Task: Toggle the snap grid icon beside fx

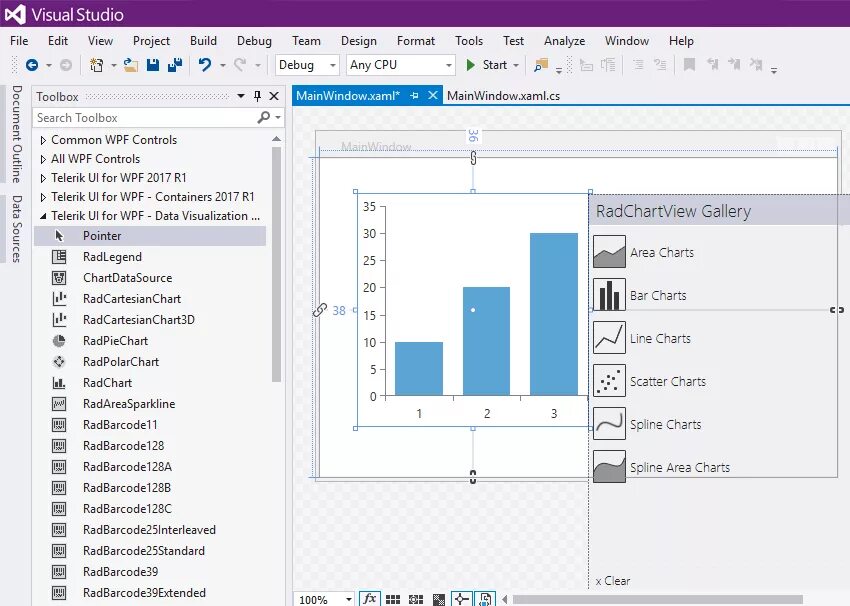Action: 393,599
